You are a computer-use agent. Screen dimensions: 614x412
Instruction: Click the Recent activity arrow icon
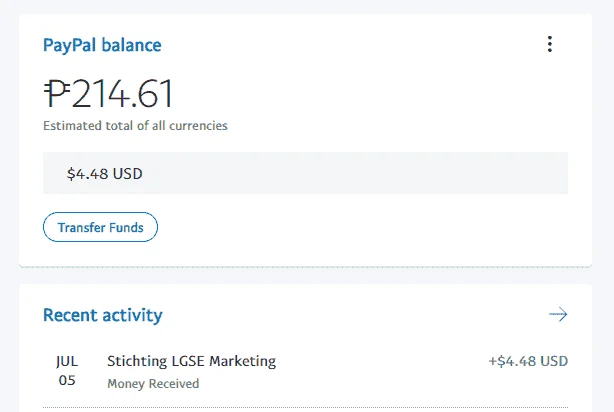[558, 314]
